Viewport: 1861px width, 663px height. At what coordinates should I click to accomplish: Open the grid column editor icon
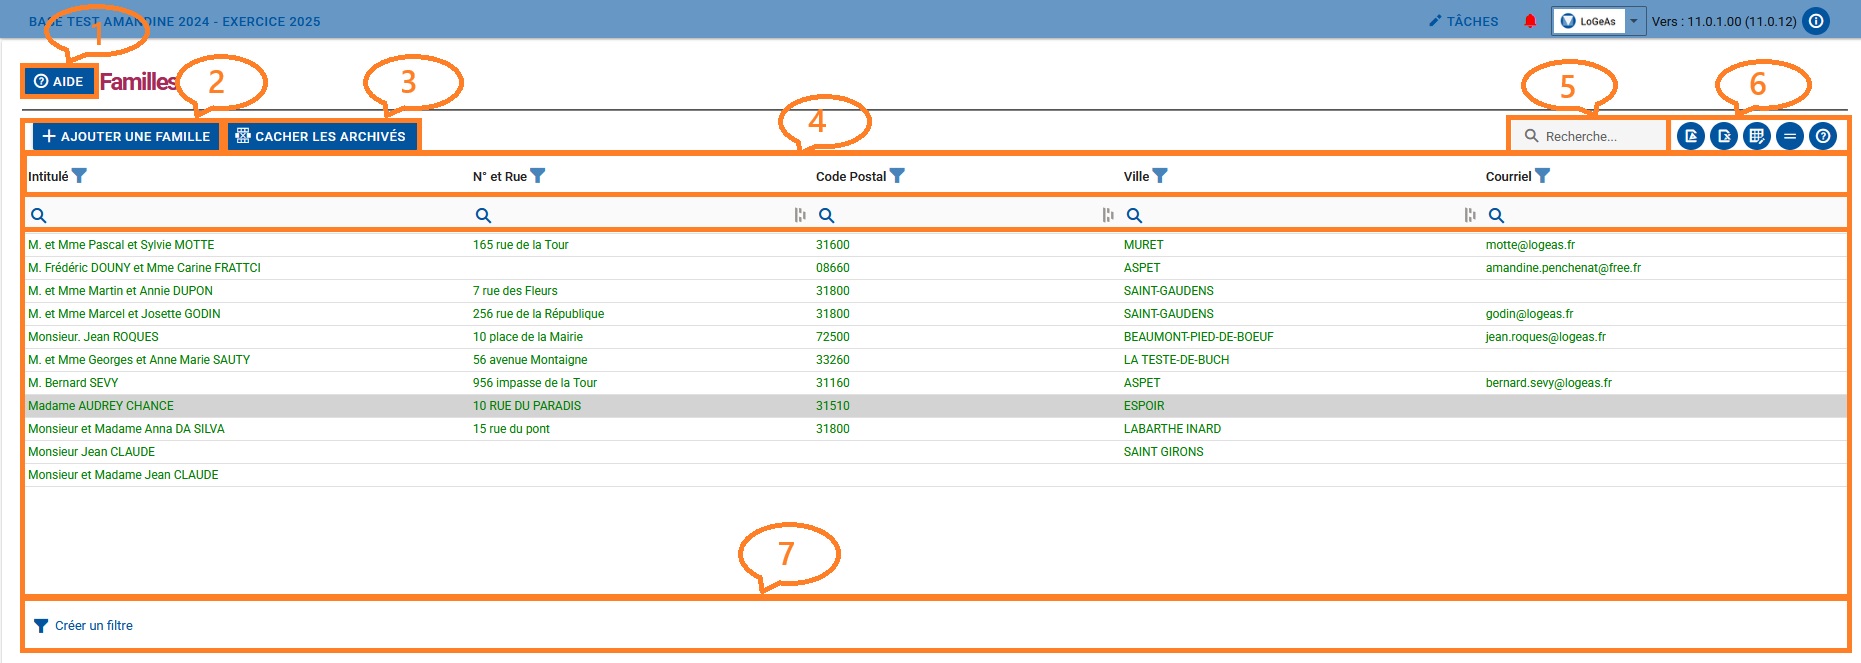[1757, 136]
